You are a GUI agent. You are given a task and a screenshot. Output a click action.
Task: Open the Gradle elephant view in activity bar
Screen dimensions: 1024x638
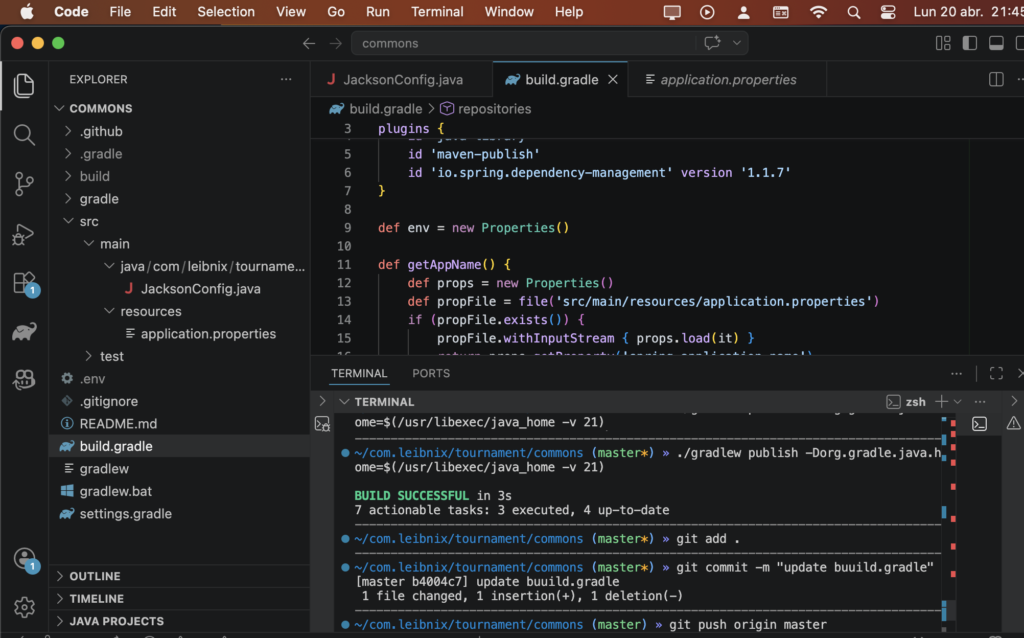point(24,332)
